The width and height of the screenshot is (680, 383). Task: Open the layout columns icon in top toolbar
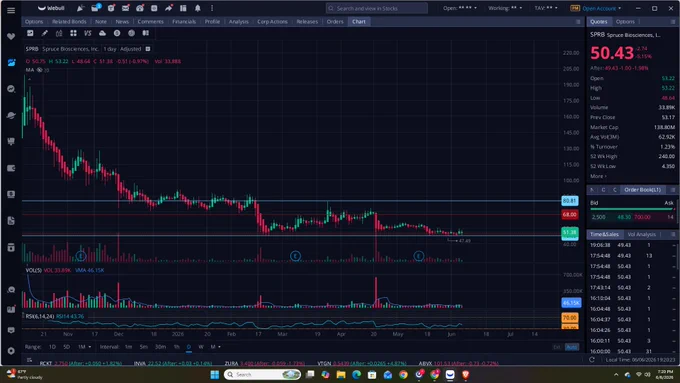coord(183,8)
